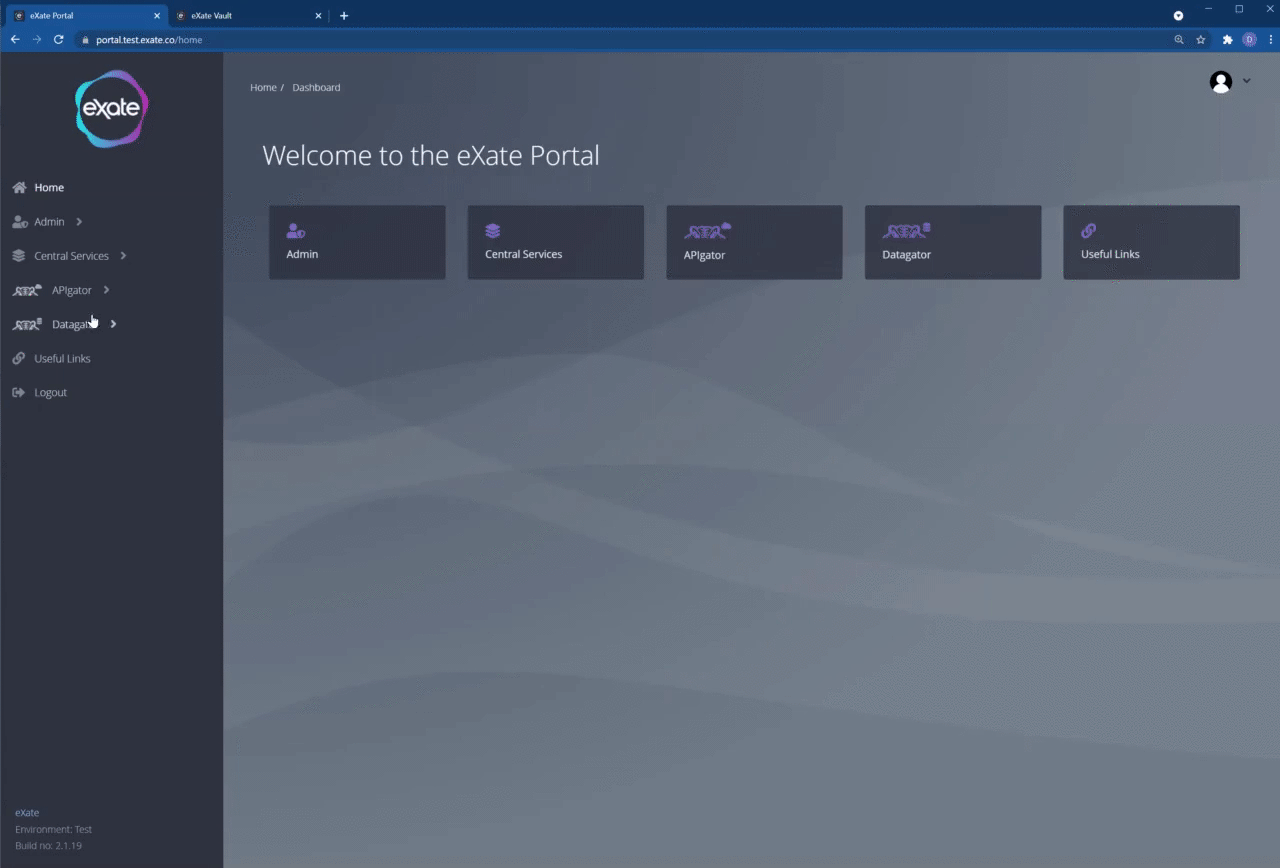1280x868 pixels.
Task: Click the Home house icon in sidebar
Action: pos(19,188)
